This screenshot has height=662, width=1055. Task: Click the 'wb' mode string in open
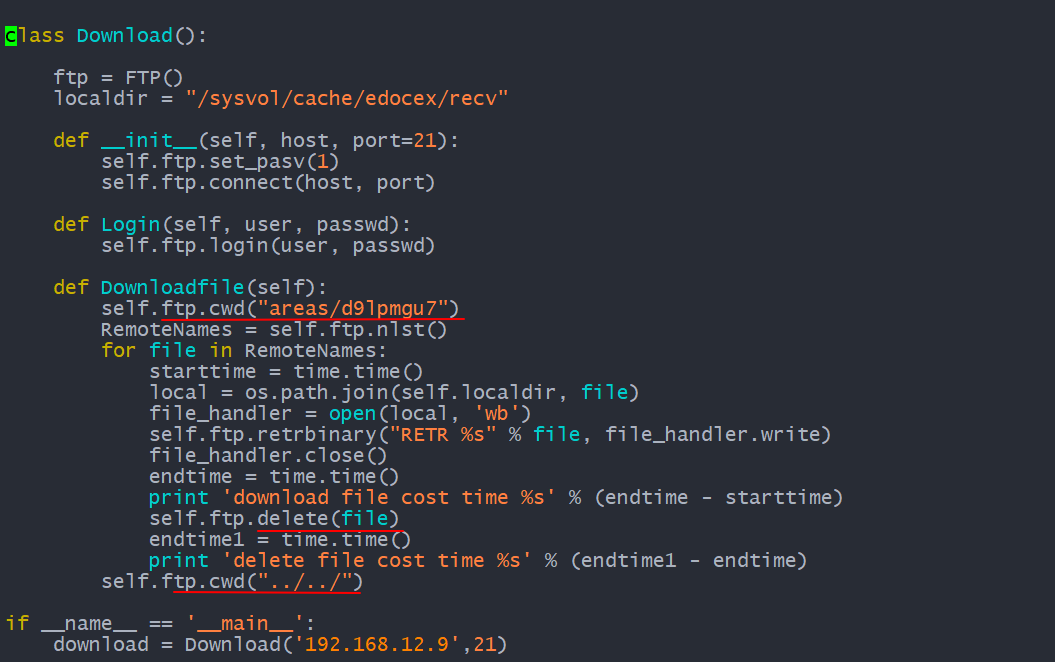pos(496,413)
